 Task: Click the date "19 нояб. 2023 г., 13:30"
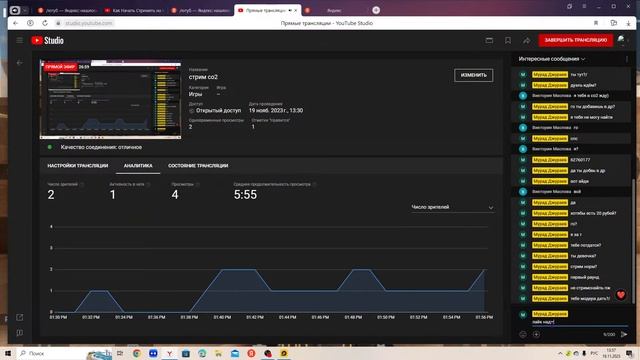tap(276, 111)
